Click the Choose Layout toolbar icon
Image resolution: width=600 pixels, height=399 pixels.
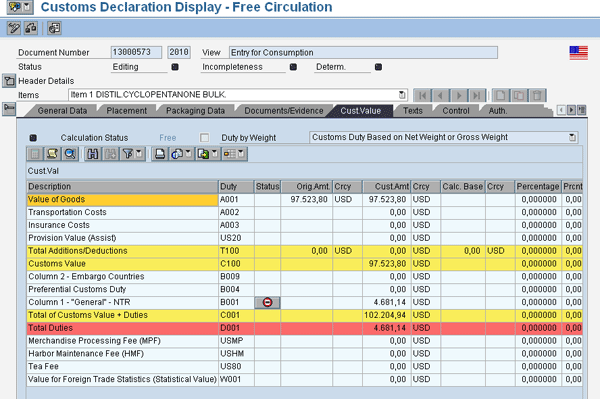(x=230, y=154)
